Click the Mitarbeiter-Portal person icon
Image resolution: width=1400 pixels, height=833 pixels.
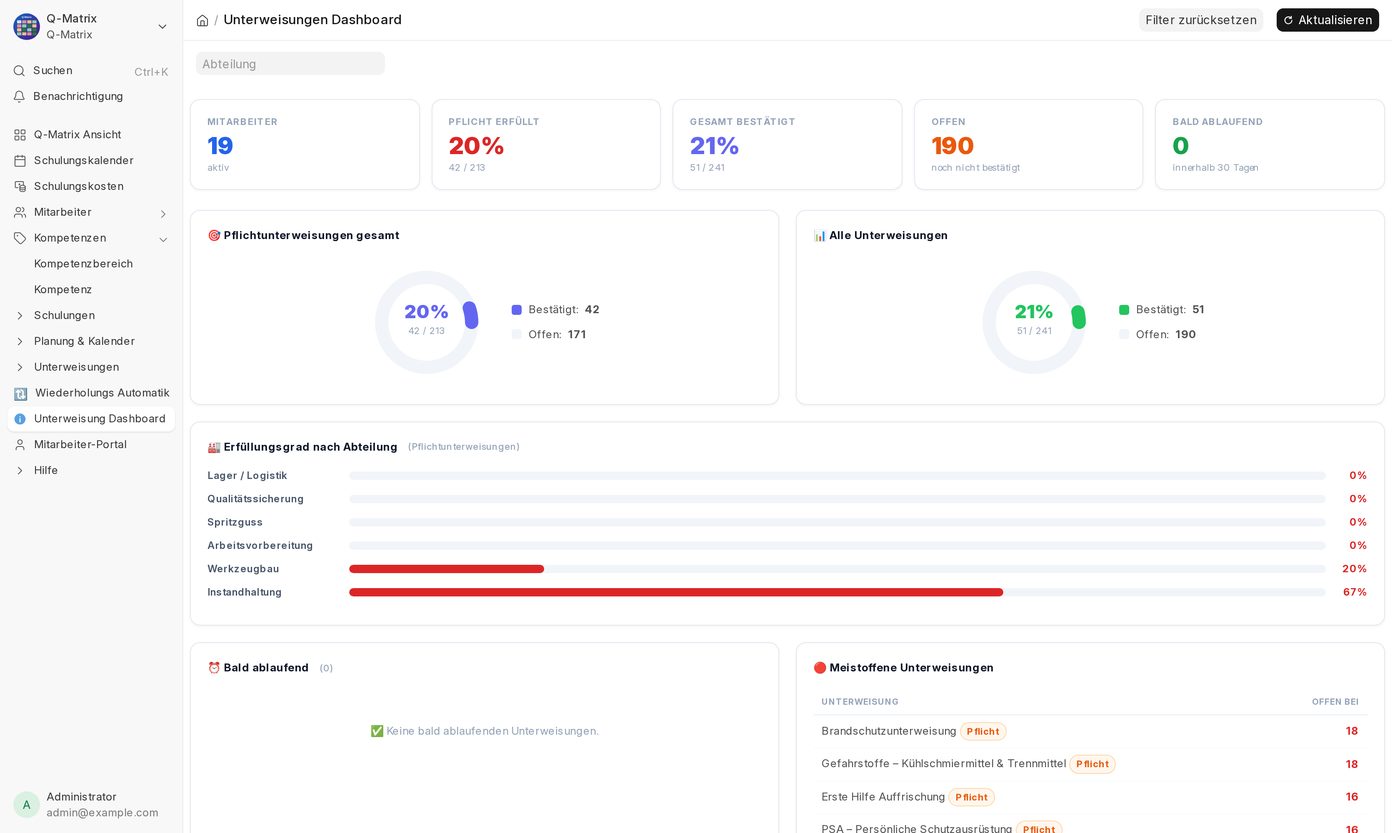[20, 445]
